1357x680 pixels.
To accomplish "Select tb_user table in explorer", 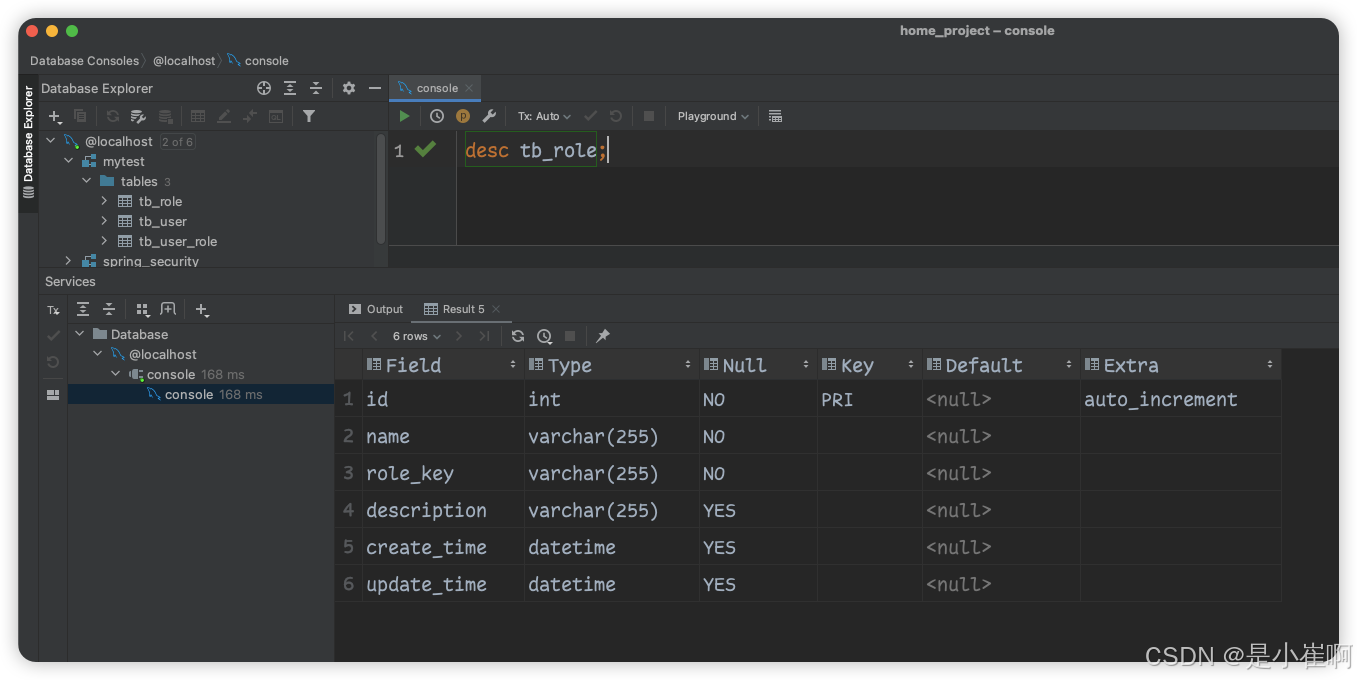I will point(162,221).
